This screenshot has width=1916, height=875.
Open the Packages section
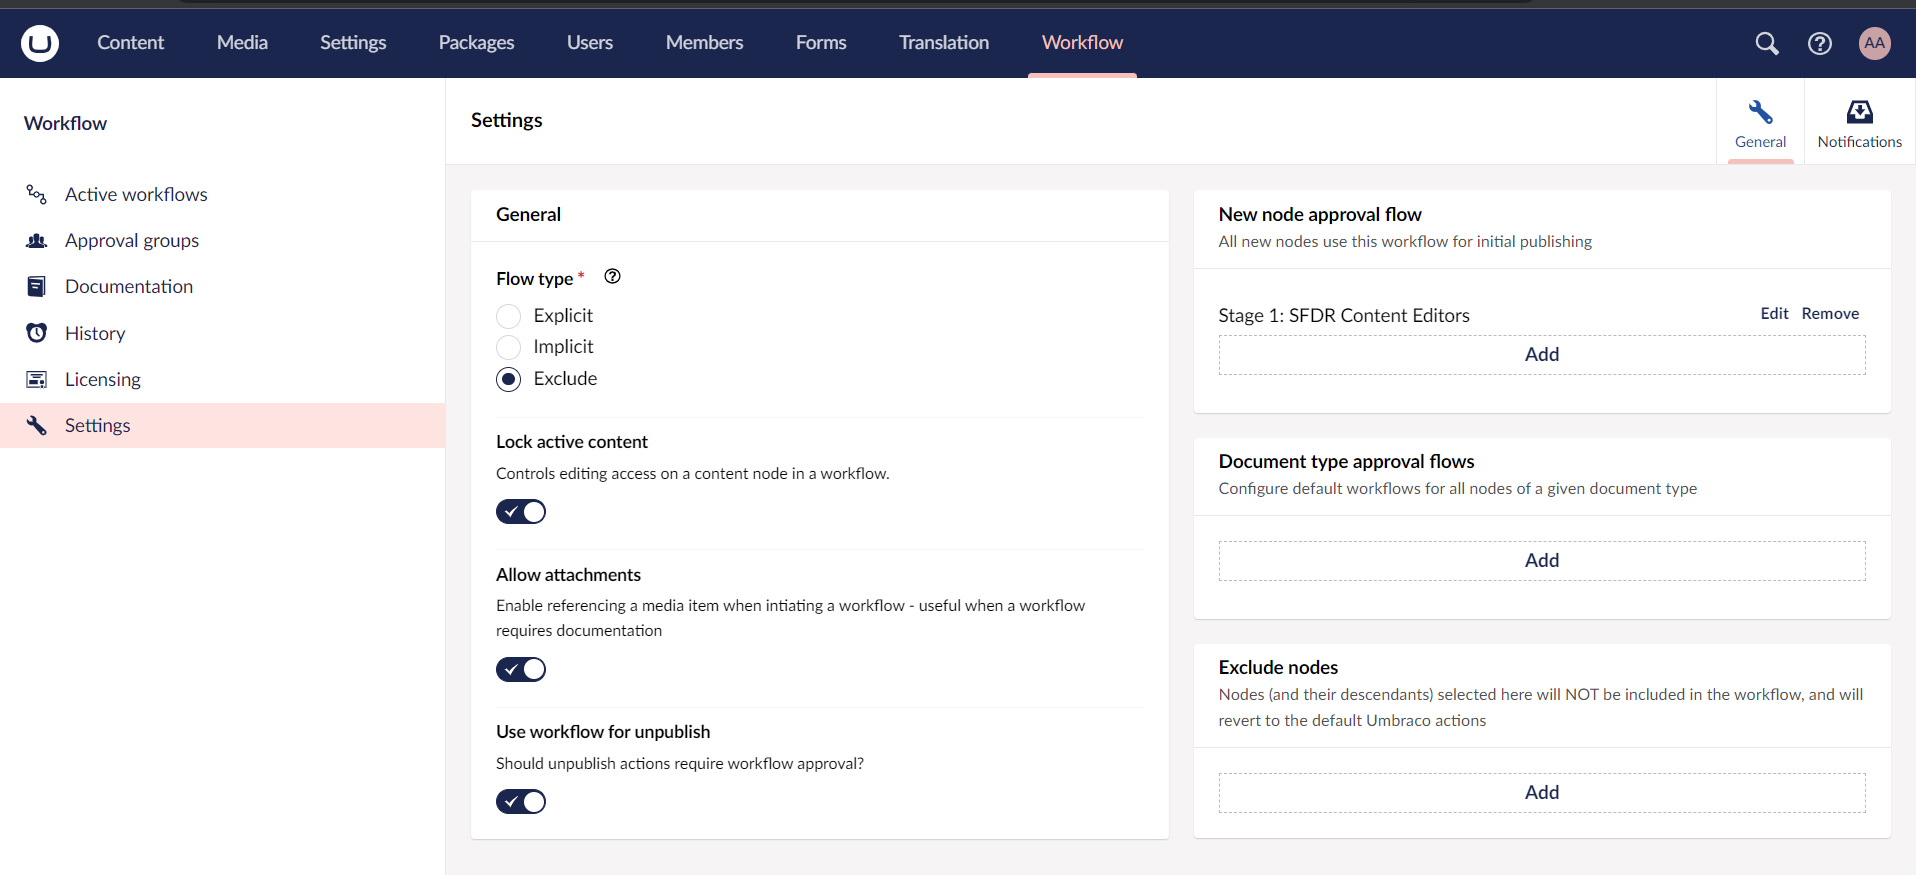pyautogui.click(x=476, y=43)
